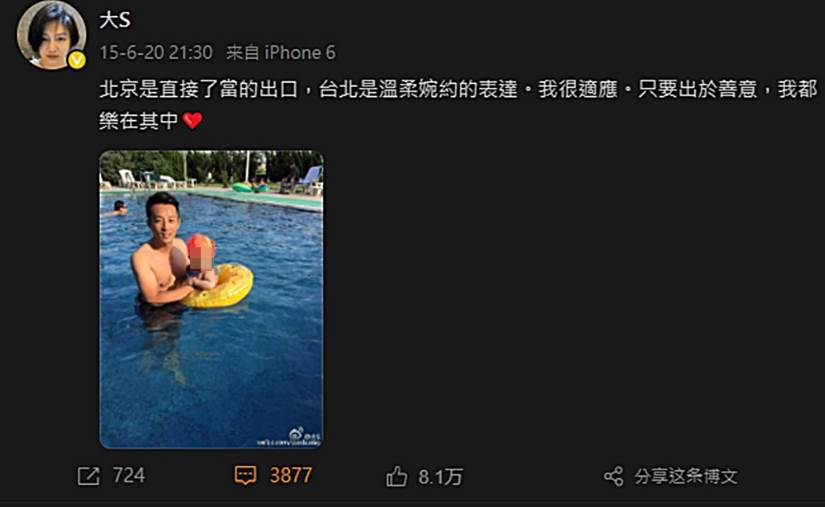Select the 分享这条博文 share link

686,476
